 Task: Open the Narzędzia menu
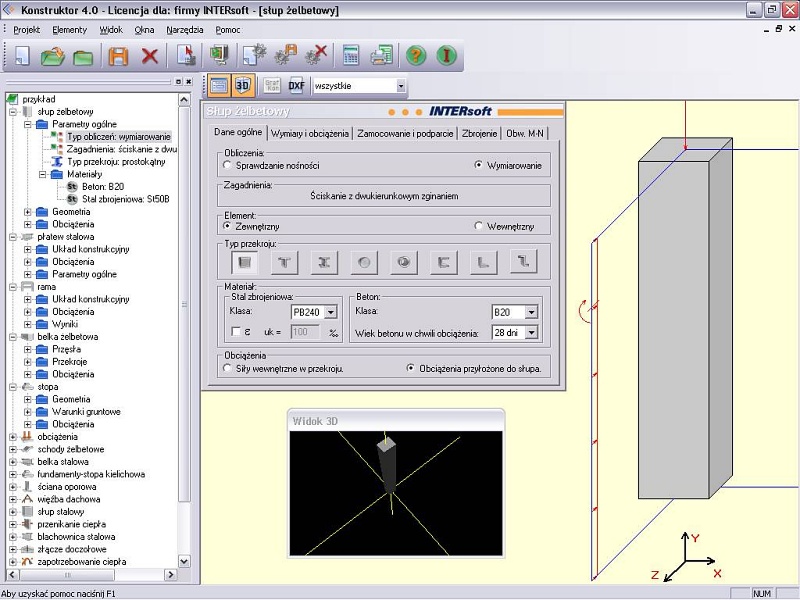[185, 30]
